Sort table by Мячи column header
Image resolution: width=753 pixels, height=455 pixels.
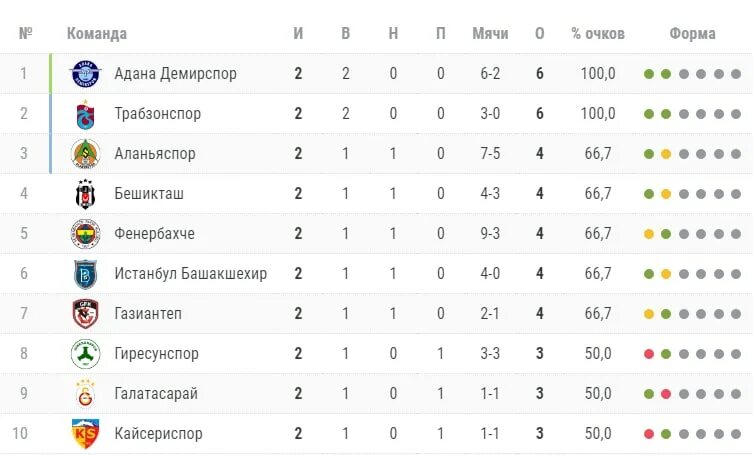[490, 33]
